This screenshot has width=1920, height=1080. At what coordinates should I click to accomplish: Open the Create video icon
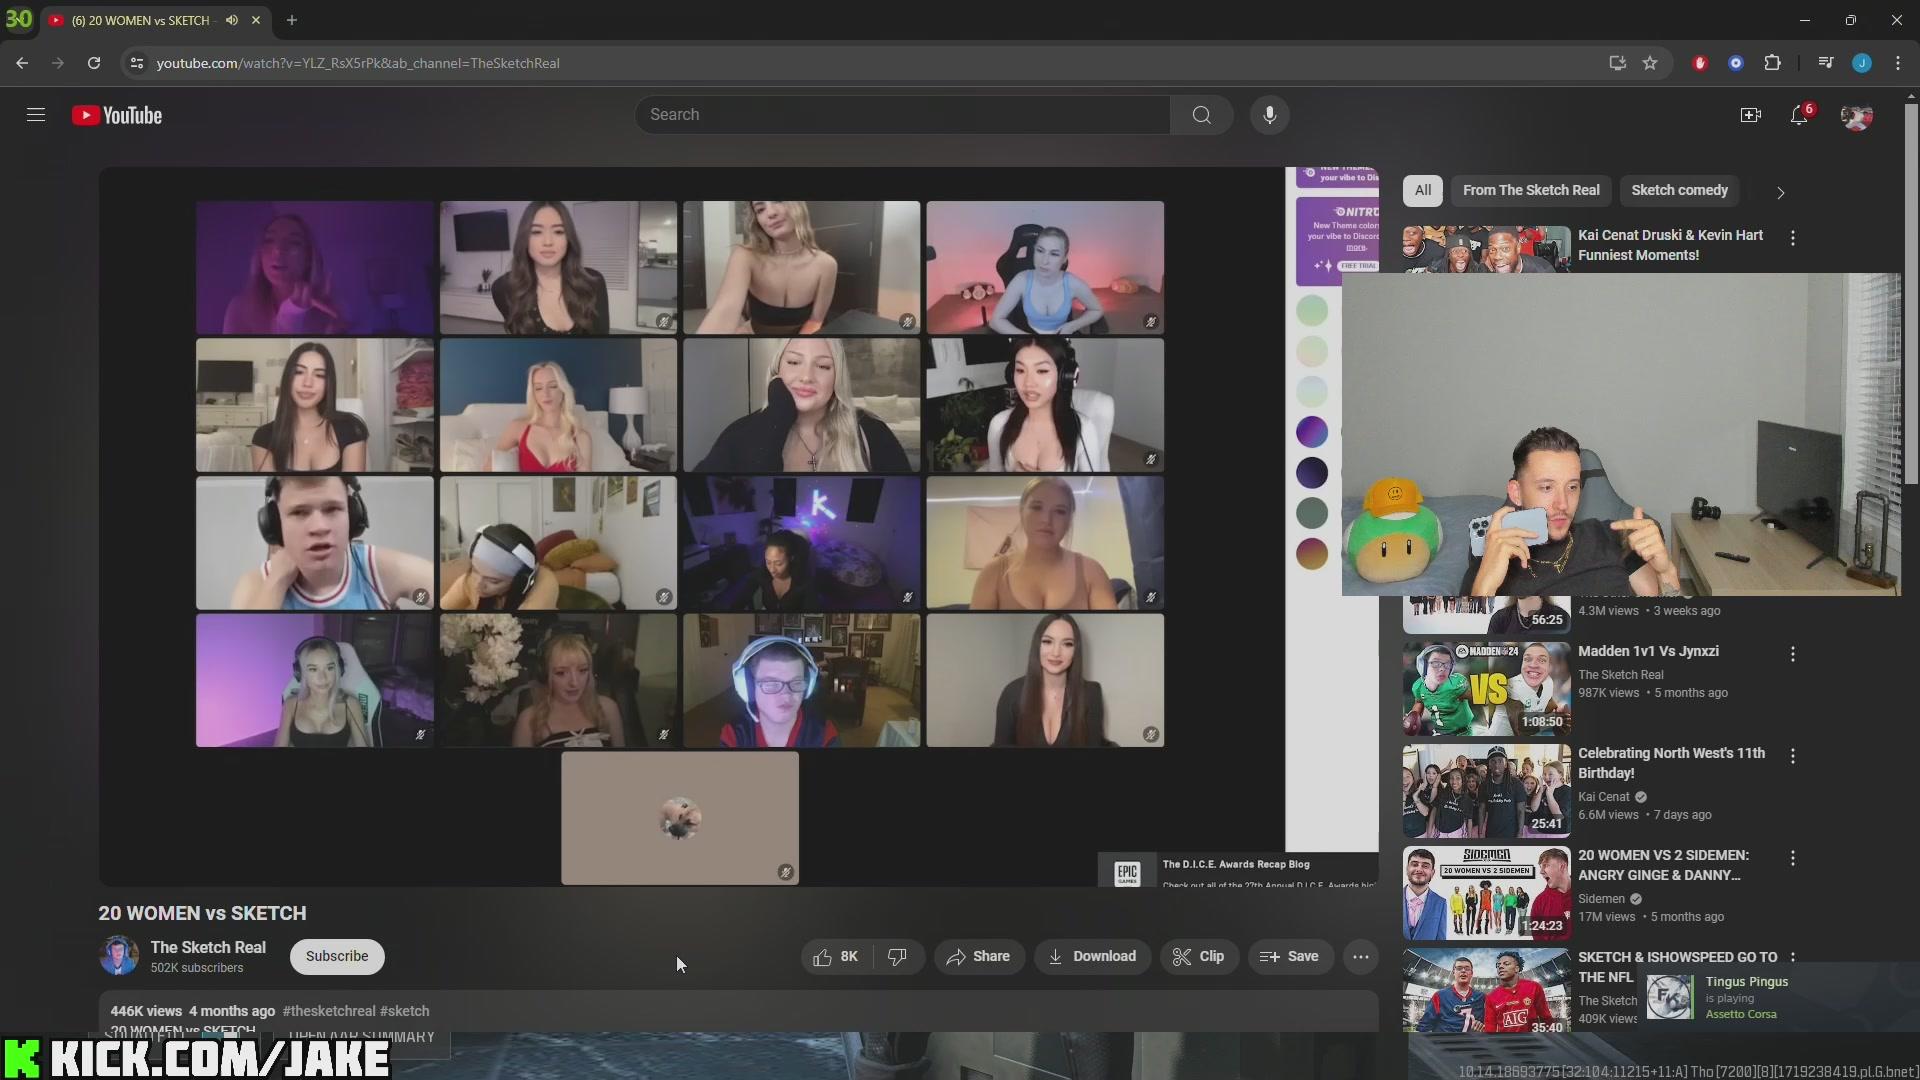(1750, 116)
